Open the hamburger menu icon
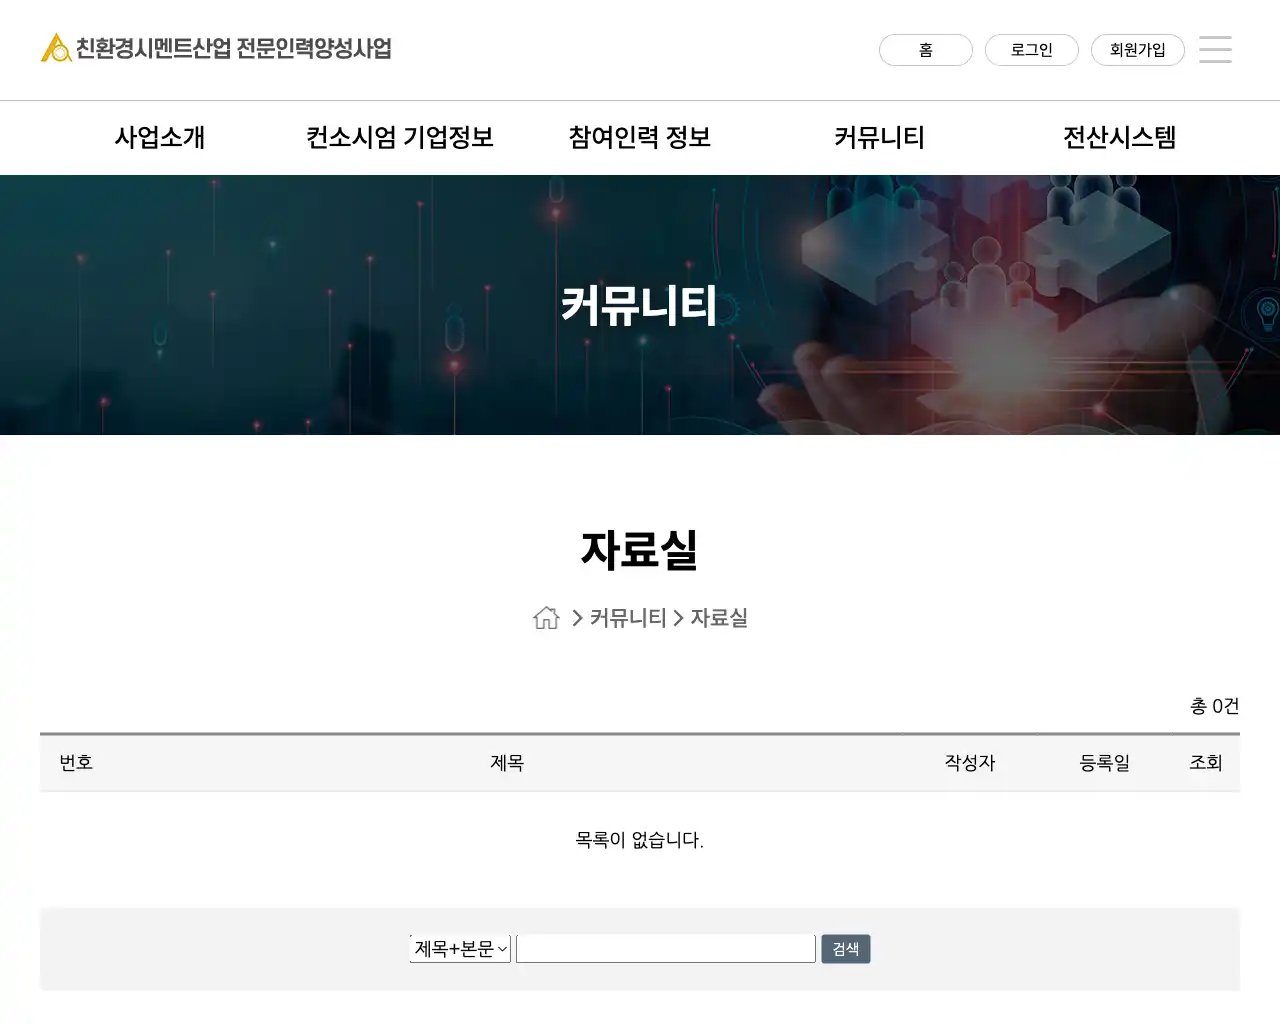 click(x=1215, y=49)
